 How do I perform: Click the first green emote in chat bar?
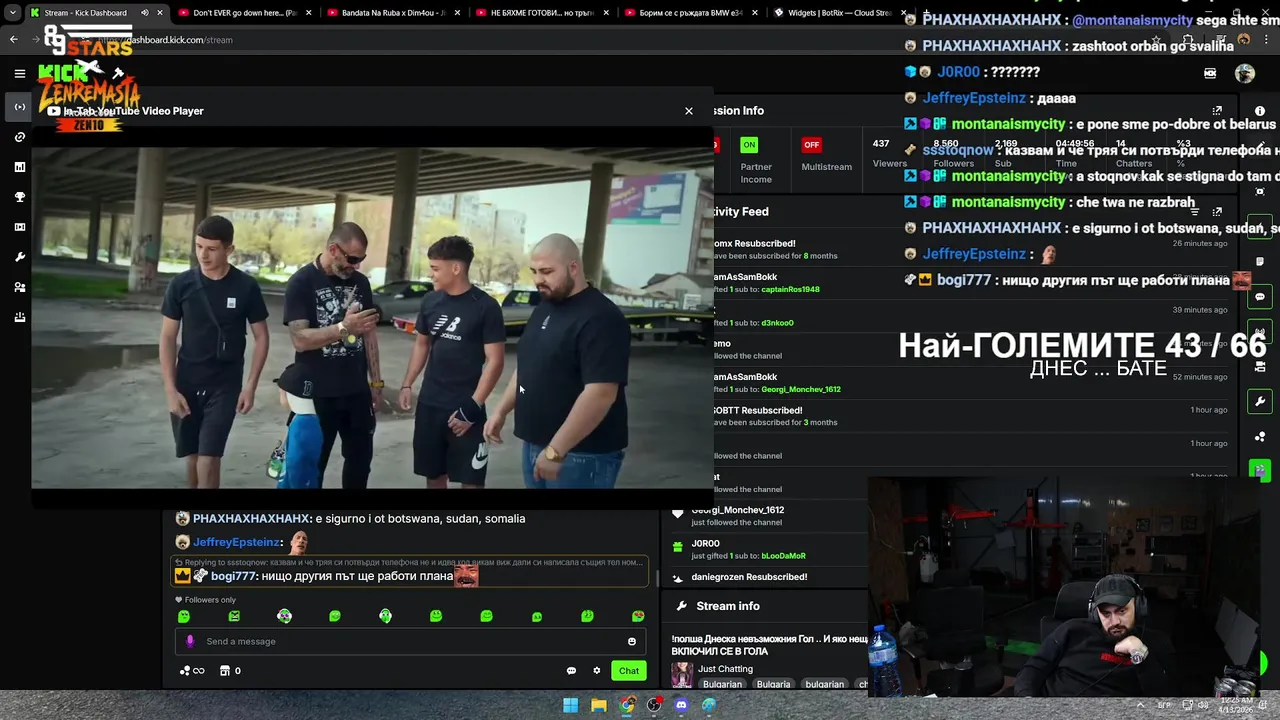184,617
